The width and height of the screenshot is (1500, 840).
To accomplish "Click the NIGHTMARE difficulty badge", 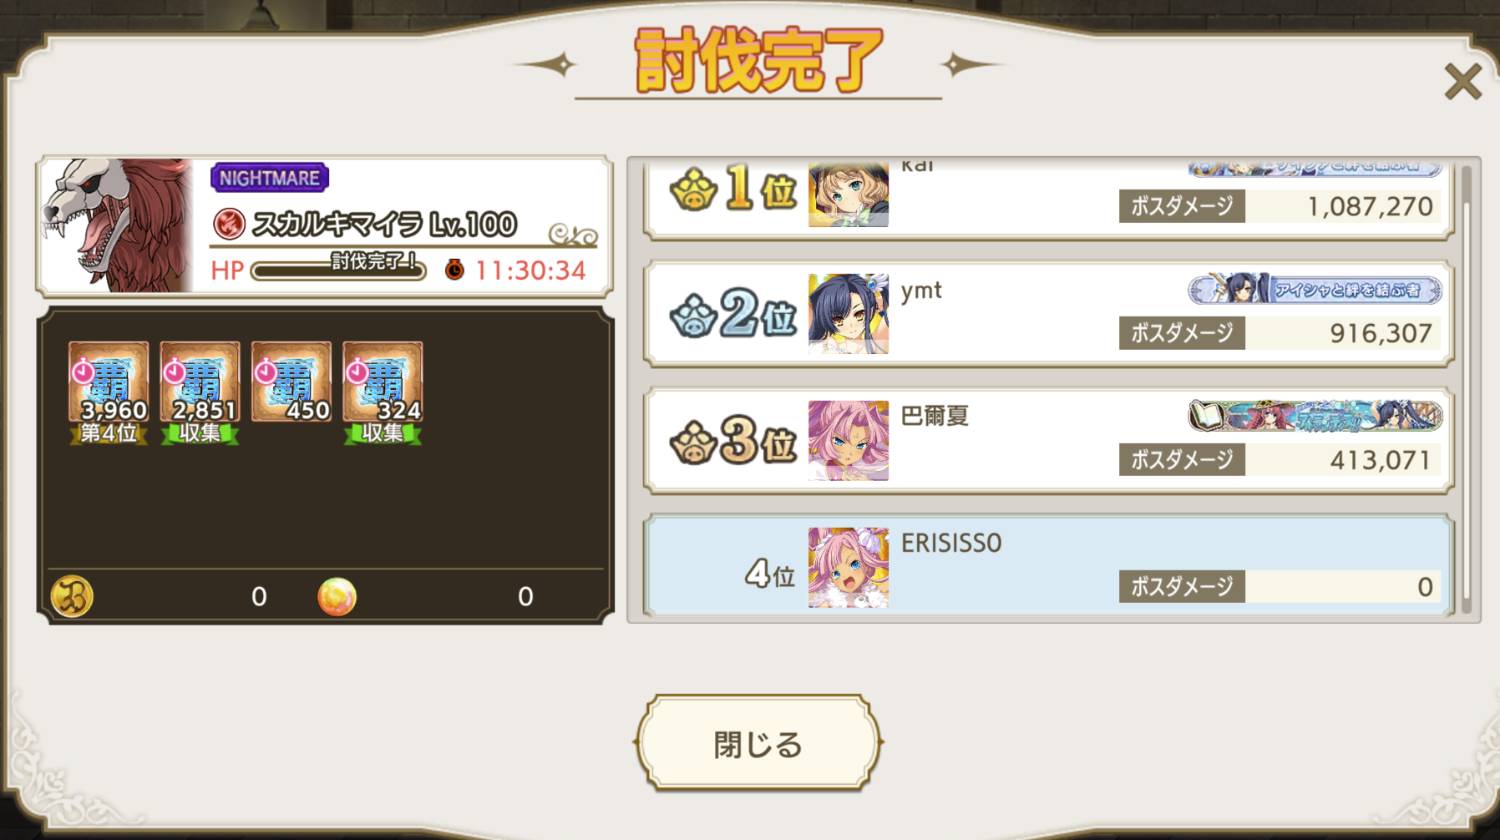I will coord(269,178).
